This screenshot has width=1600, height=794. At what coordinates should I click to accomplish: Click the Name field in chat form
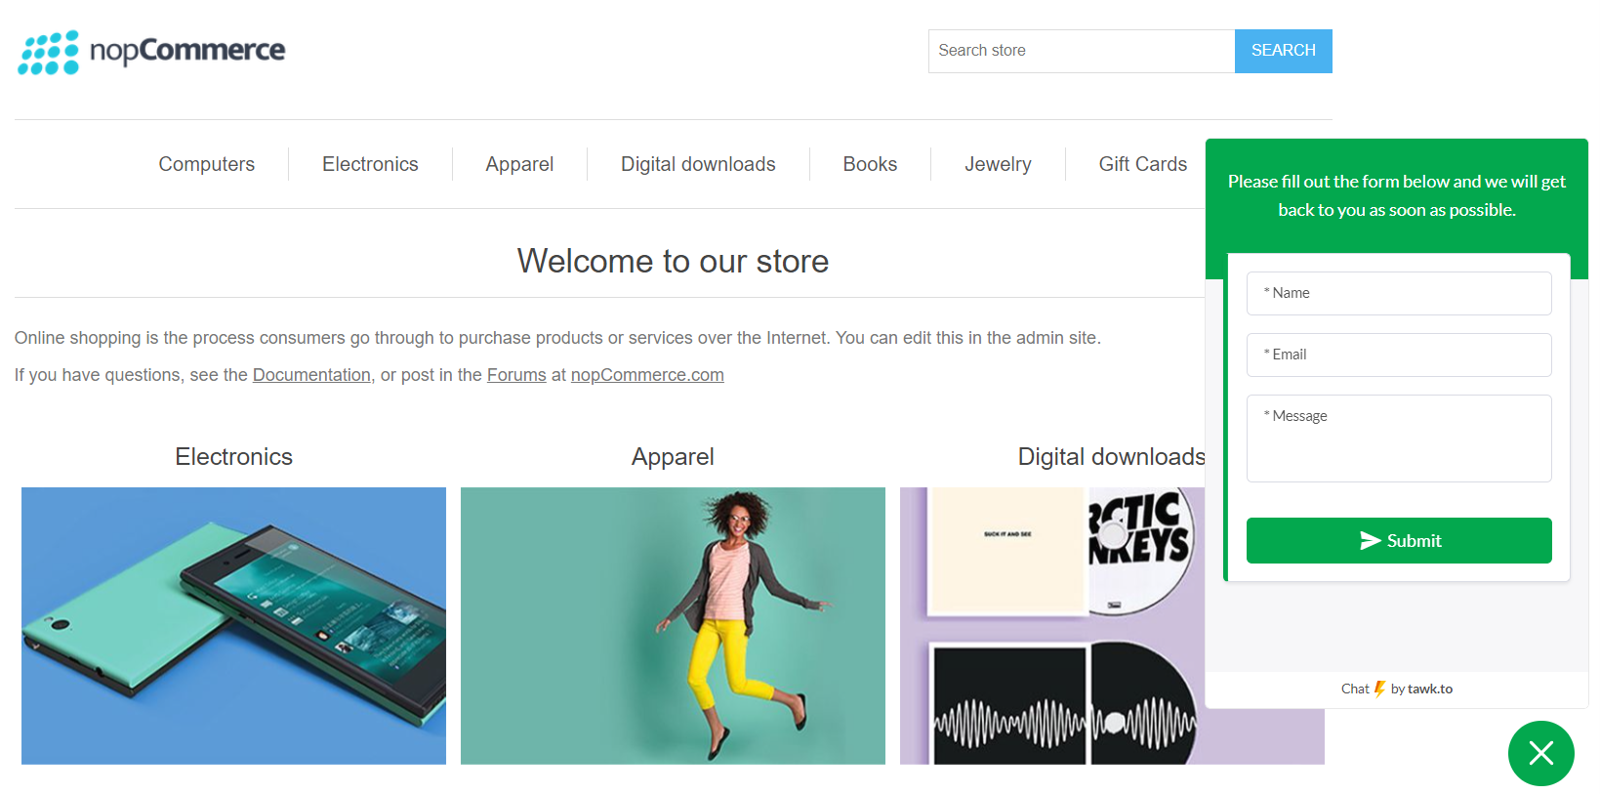tap(1398, 293)
